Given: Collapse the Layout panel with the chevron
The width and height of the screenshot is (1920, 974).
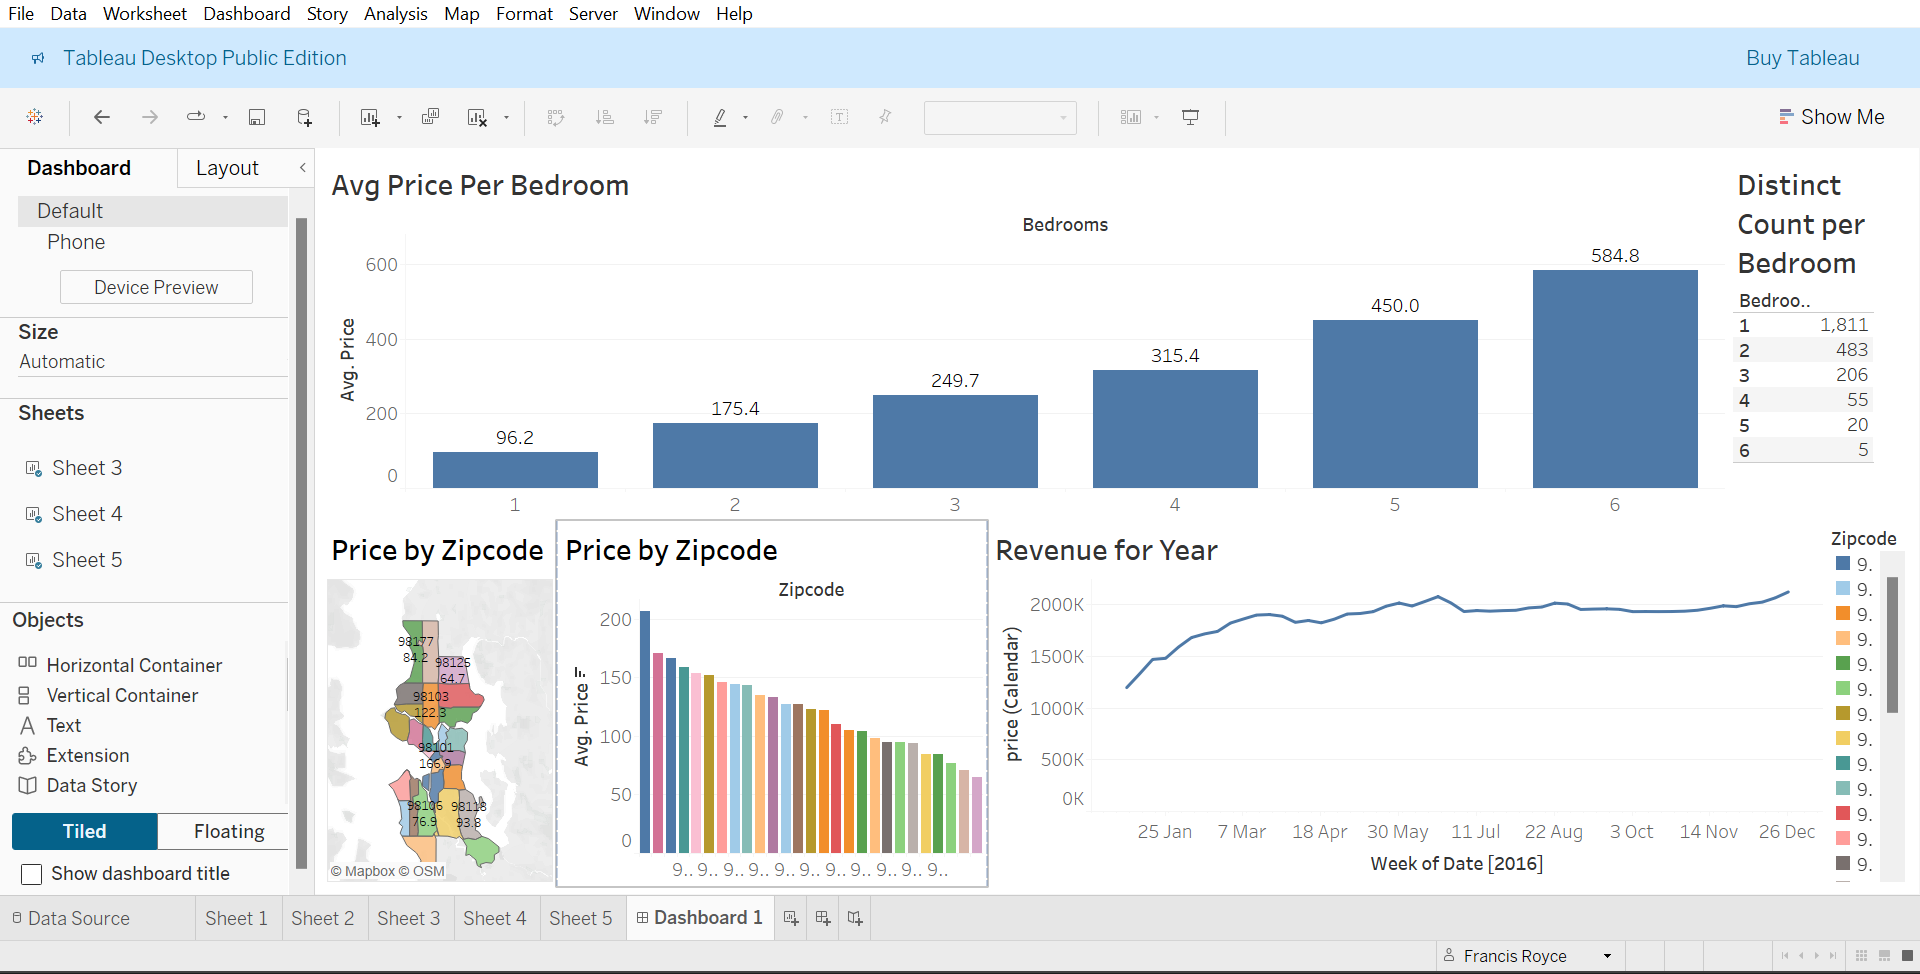Looking at the screenshot, I should pyautogui.click(x=302, y=168).
